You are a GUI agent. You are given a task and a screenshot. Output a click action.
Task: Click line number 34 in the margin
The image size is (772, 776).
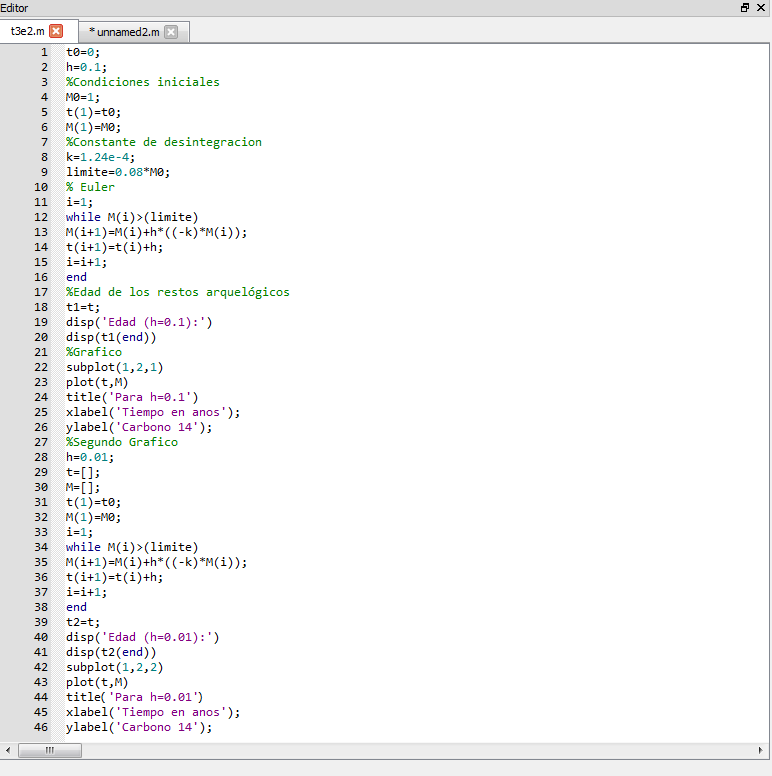41,547
